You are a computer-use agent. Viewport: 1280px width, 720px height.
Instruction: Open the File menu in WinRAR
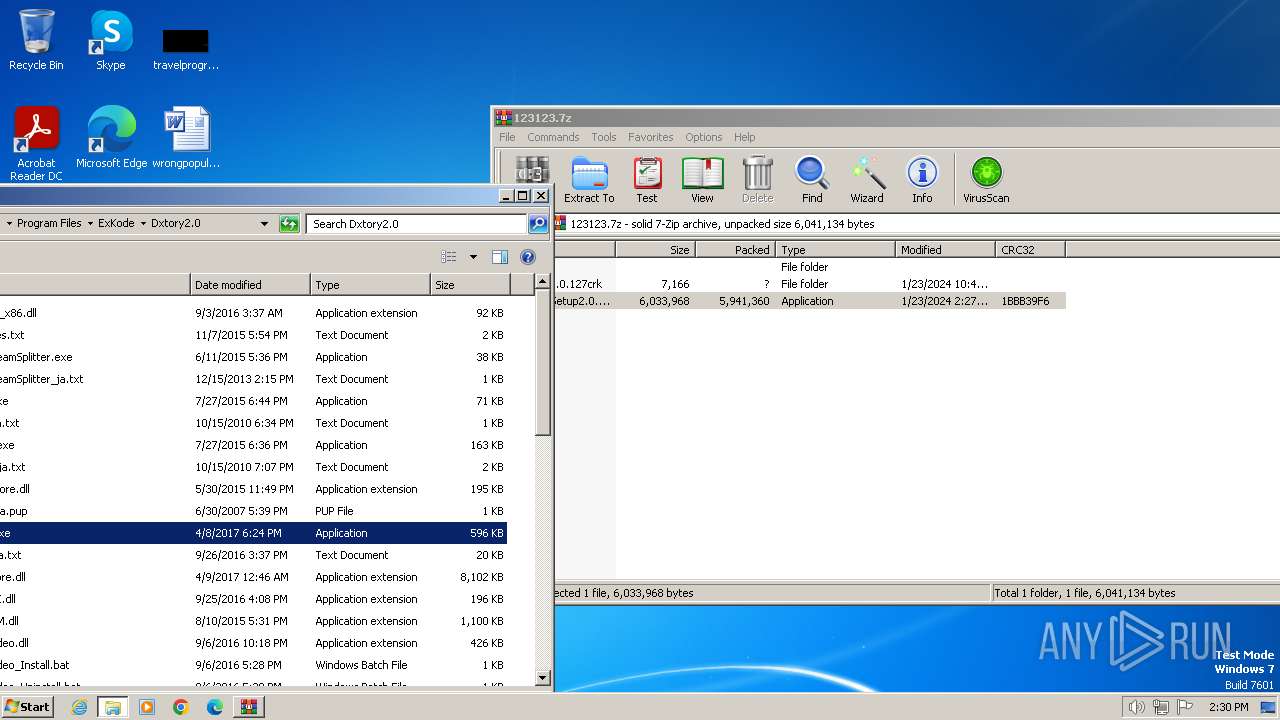pyautogui.click(x=507, y=137)
